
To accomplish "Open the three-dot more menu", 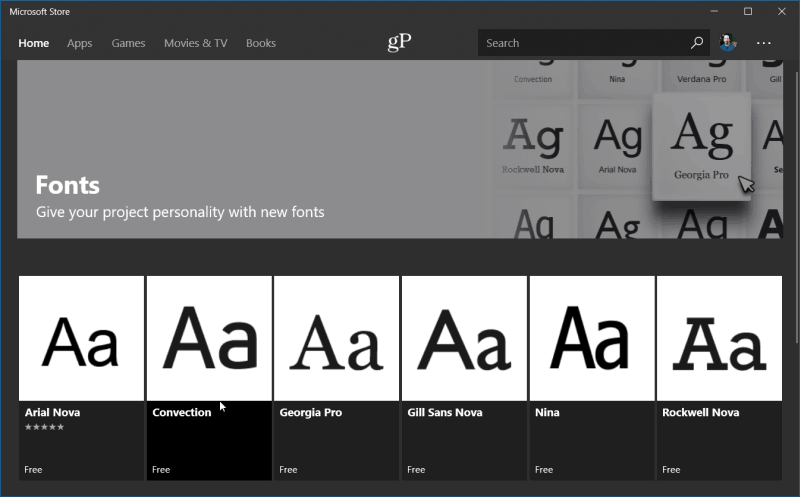I will (763, 43).
